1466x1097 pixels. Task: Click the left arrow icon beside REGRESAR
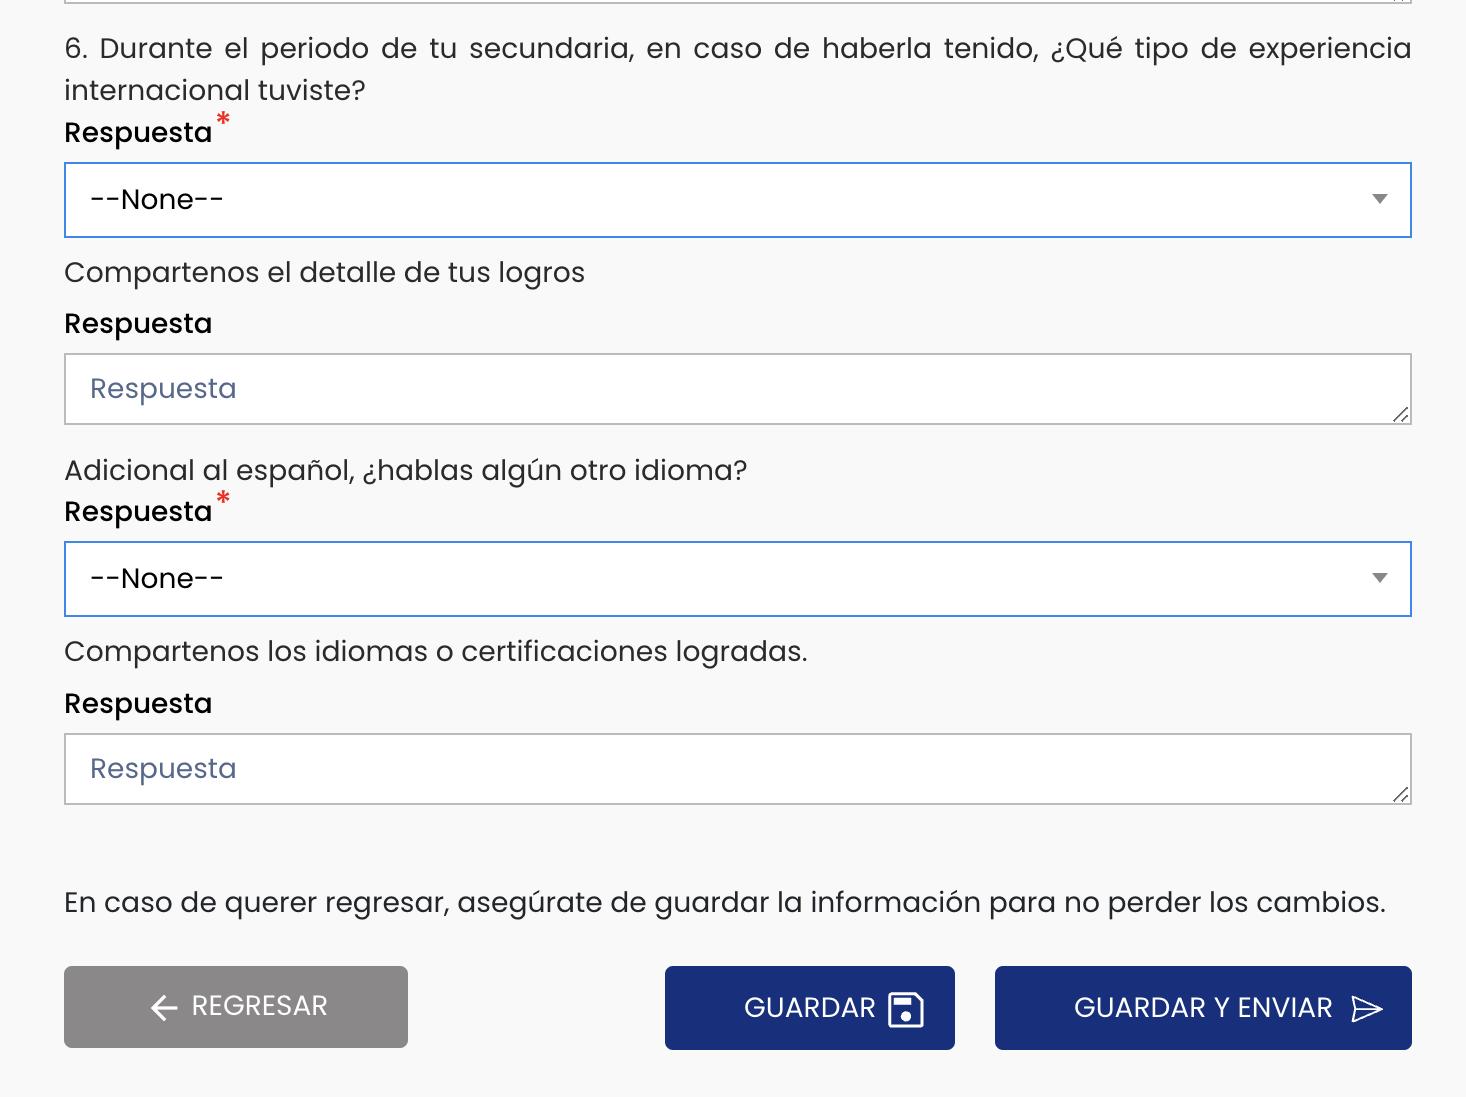(164, 1008)
